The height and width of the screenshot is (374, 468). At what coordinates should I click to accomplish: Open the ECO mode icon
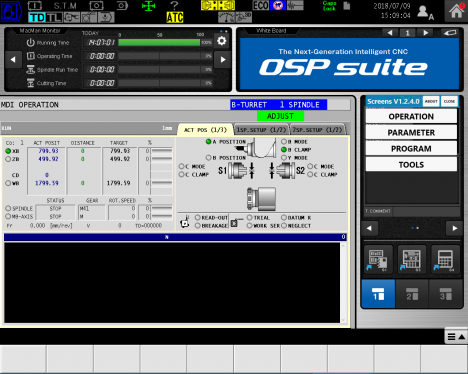click(261, 5)
